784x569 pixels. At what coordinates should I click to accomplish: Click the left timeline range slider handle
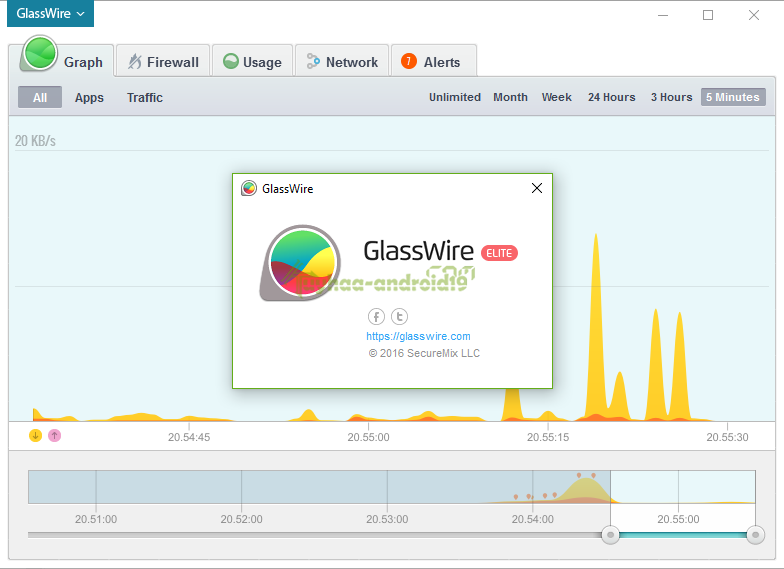click(x=610, y=535)
